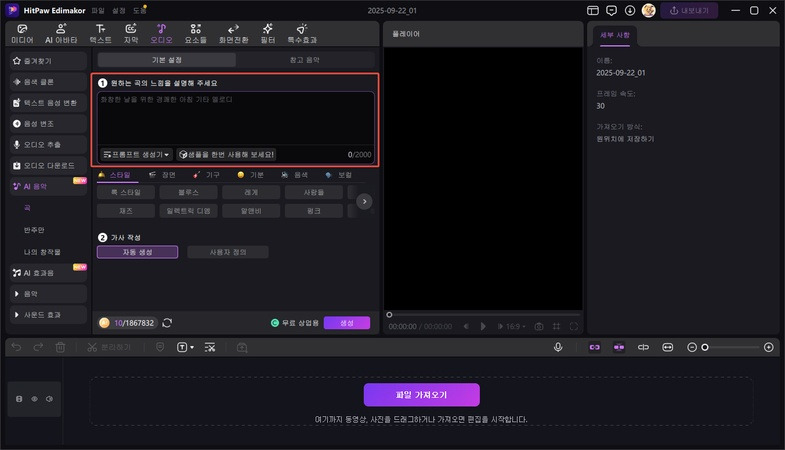This screenshot has width=785, height=450.
Task: Click the snapshot camera icon in player
Action: (539, 326)
